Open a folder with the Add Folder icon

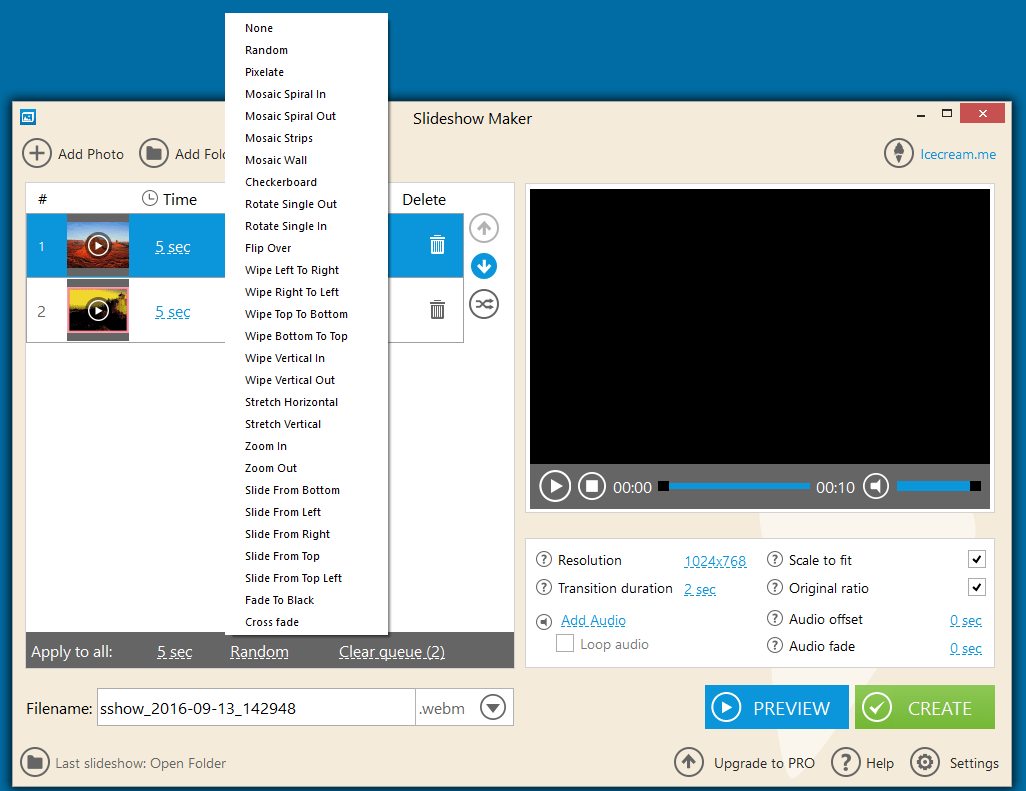[154, 153]
